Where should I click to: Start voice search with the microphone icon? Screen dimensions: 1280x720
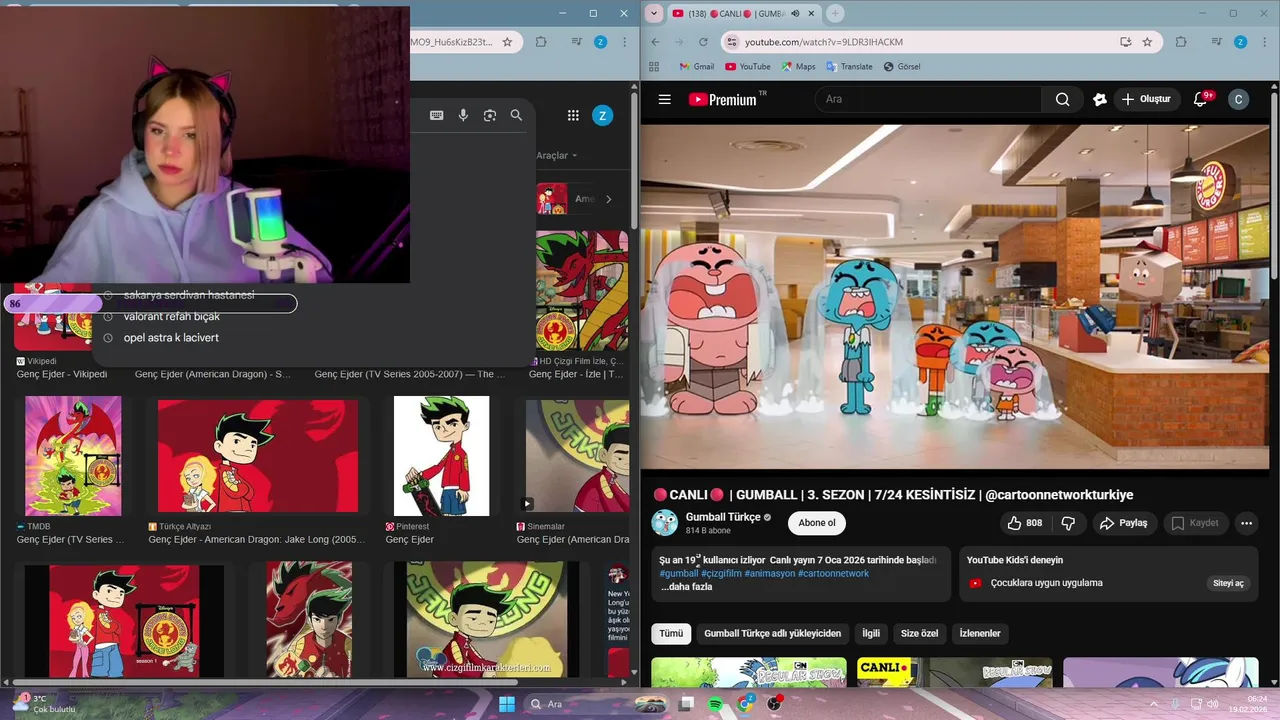point(463,115)
